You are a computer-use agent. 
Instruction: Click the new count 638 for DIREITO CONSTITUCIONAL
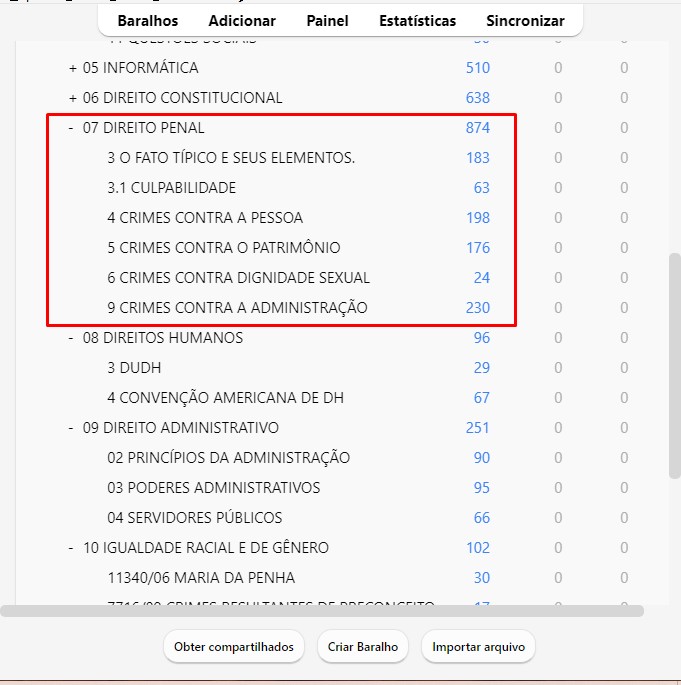click(477, 98)
